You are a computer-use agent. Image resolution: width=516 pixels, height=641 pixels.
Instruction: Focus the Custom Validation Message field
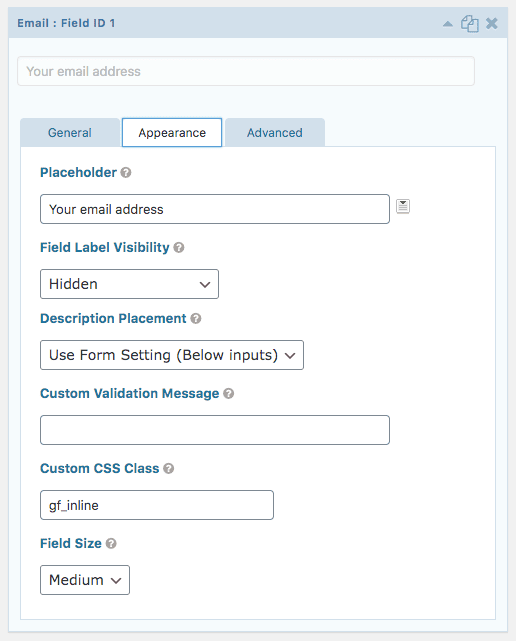tap(215, 430)
